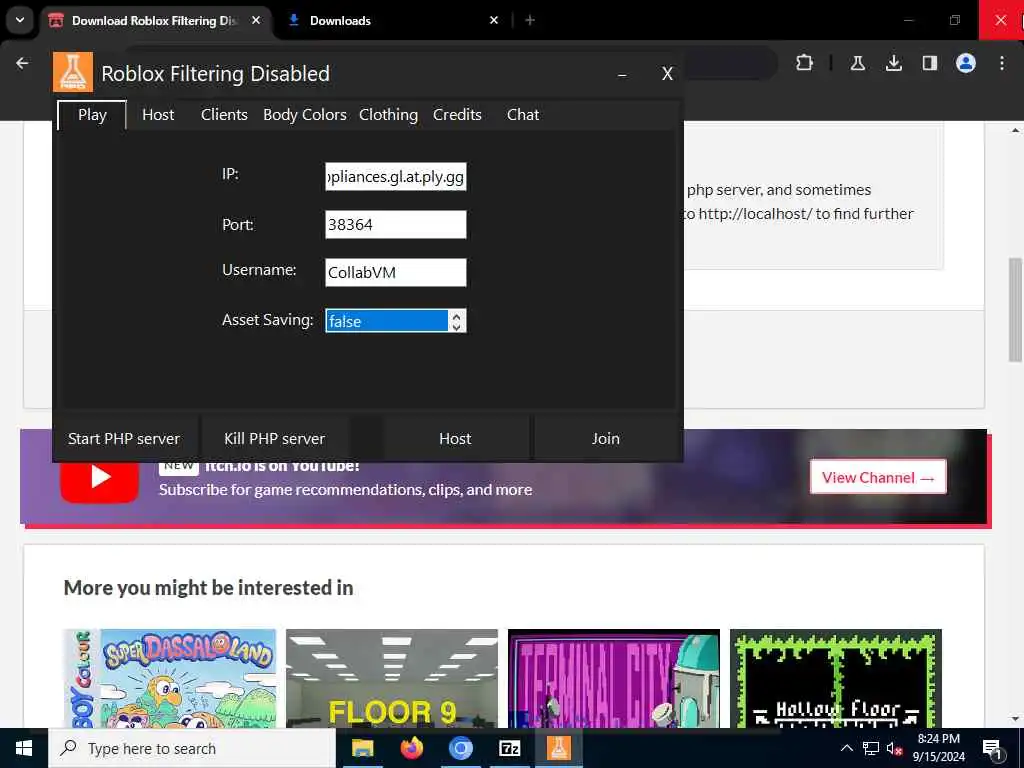Show hidden system tray icons
The image size is (1024, 768).
click(846, 748)
